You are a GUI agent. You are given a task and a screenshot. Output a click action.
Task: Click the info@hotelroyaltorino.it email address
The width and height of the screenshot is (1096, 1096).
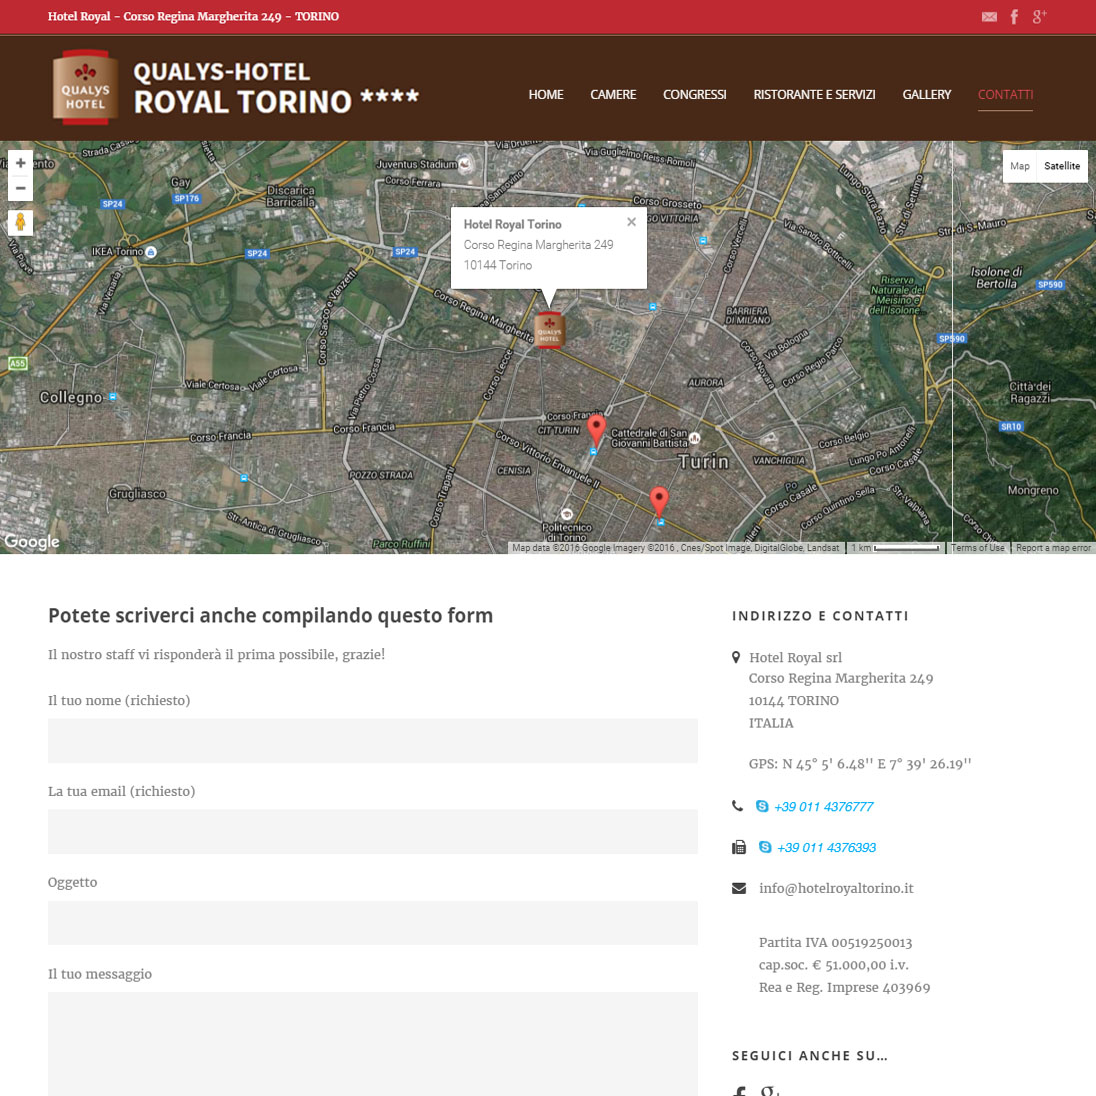836,888
